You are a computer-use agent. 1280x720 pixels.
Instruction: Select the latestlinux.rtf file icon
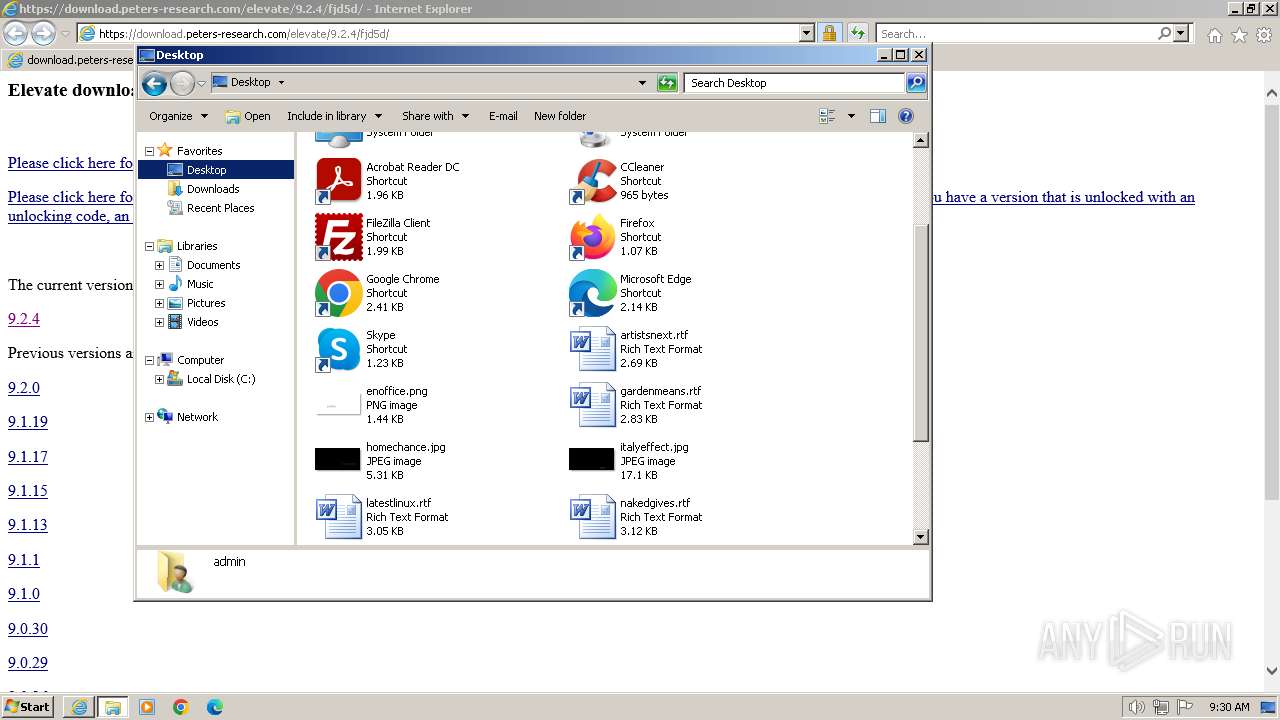[338, 517]
